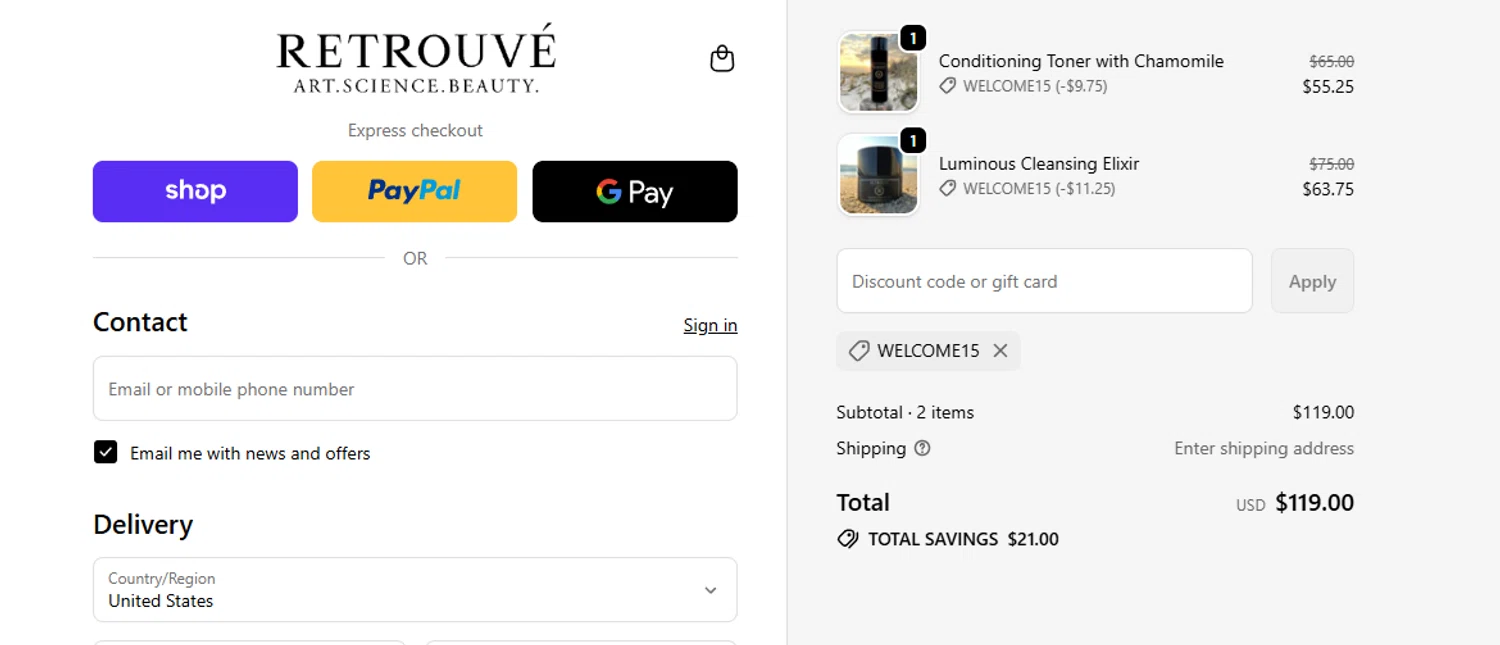Focus the Email or mobile phone number field
This screenshot has height=645, width=1500.
click(415, 389)
